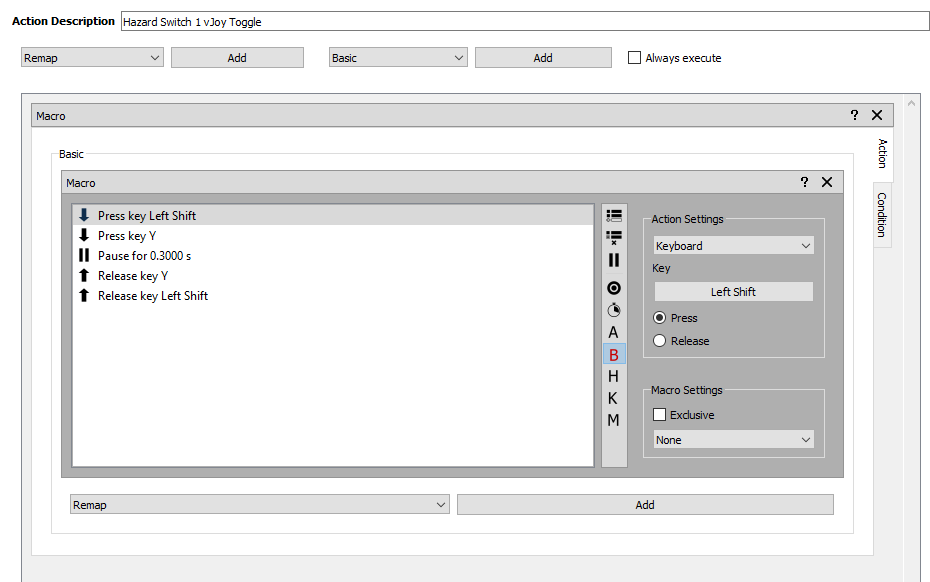Select 'Pause for 0.3000 s' macro row

[333, 256]
